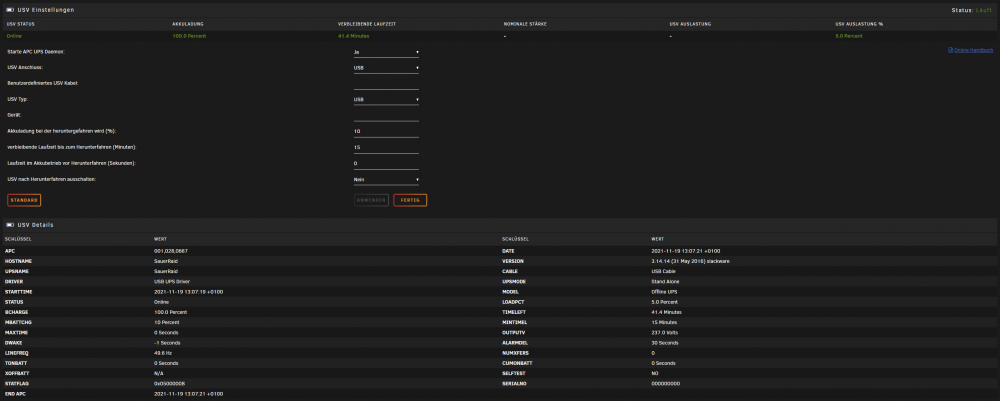
Task: Focus the Laufzeit im Akkubetrieb seconds field
Action: tap(386, 164)
